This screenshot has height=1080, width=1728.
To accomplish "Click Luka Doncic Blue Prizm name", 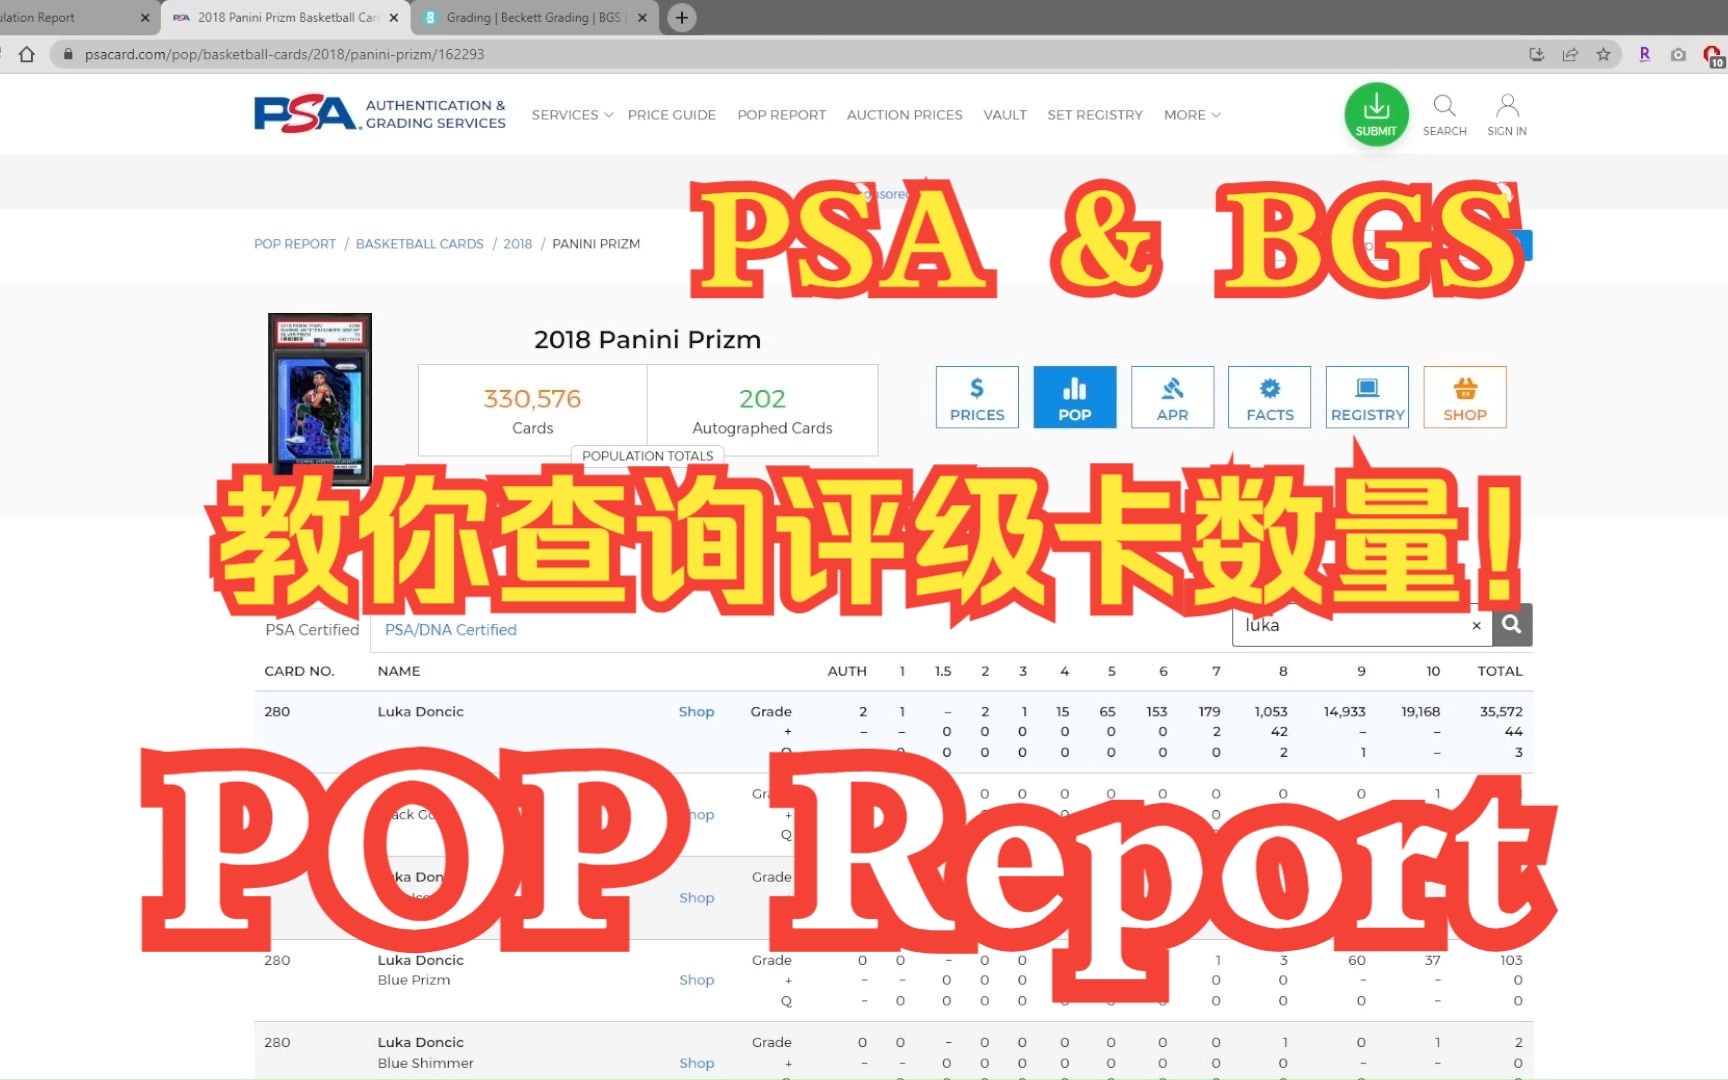I will pos(421,970).
